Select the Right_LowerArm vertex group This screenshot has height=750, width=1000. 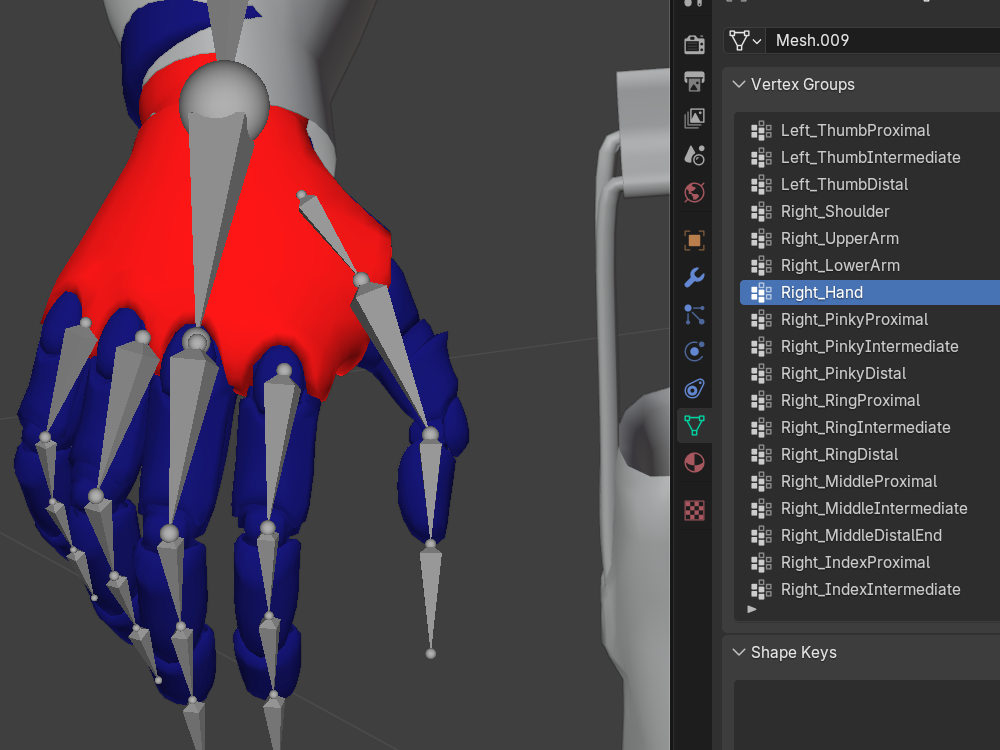[870, 265]
